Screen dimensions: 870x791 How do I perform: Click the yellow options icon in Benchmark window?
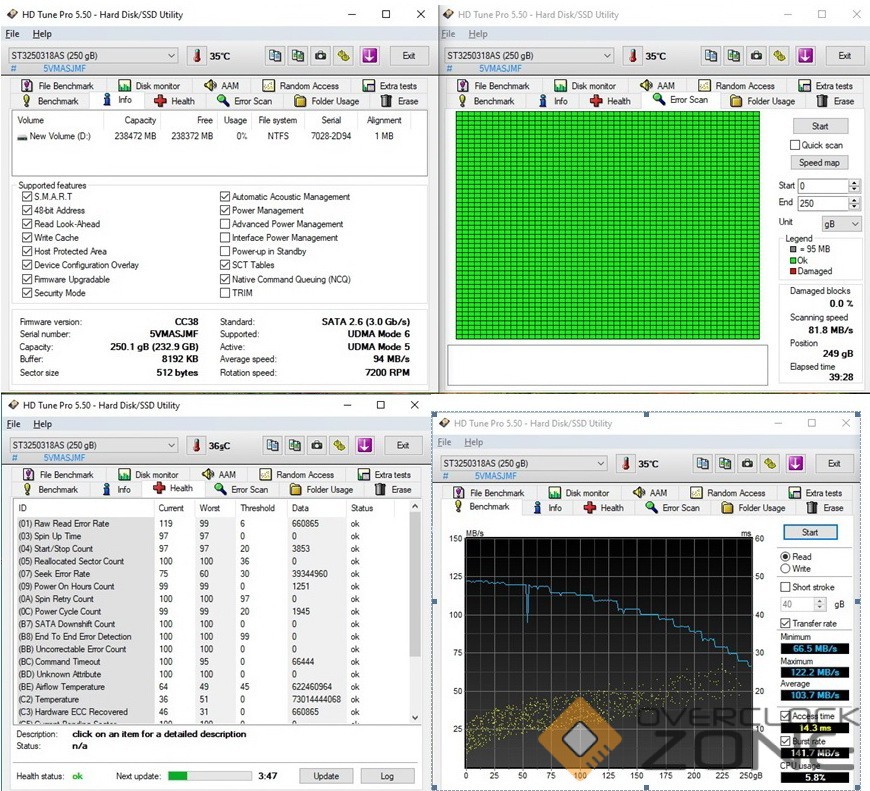pyautogui.click(x=769, y=464)
